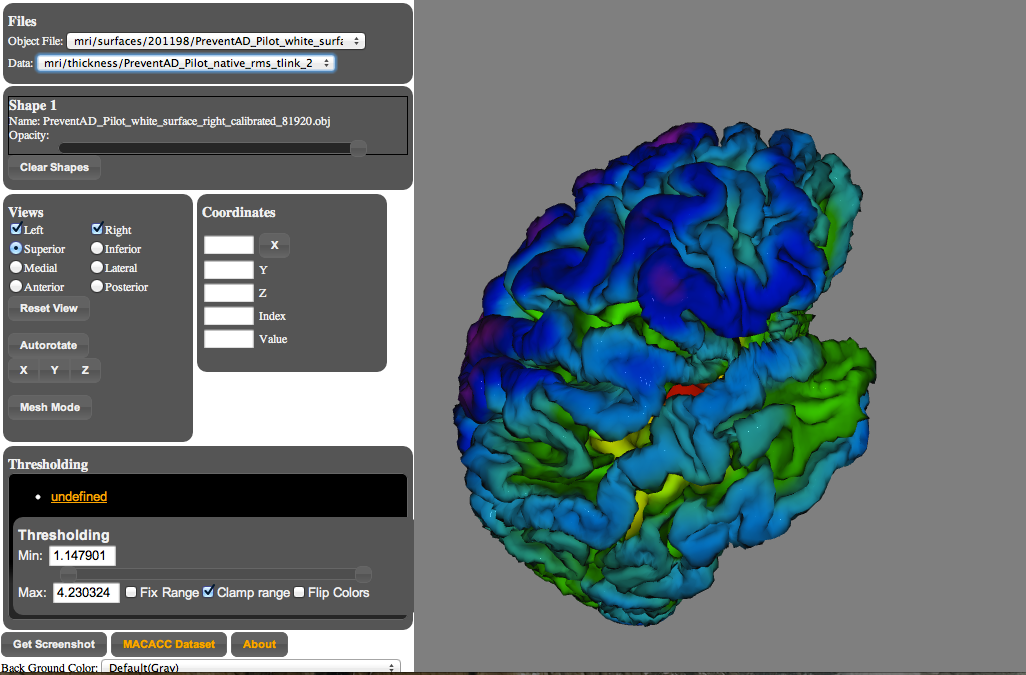Select the Inferior view radio button
Screen dimensions: 1026x675
97,248
